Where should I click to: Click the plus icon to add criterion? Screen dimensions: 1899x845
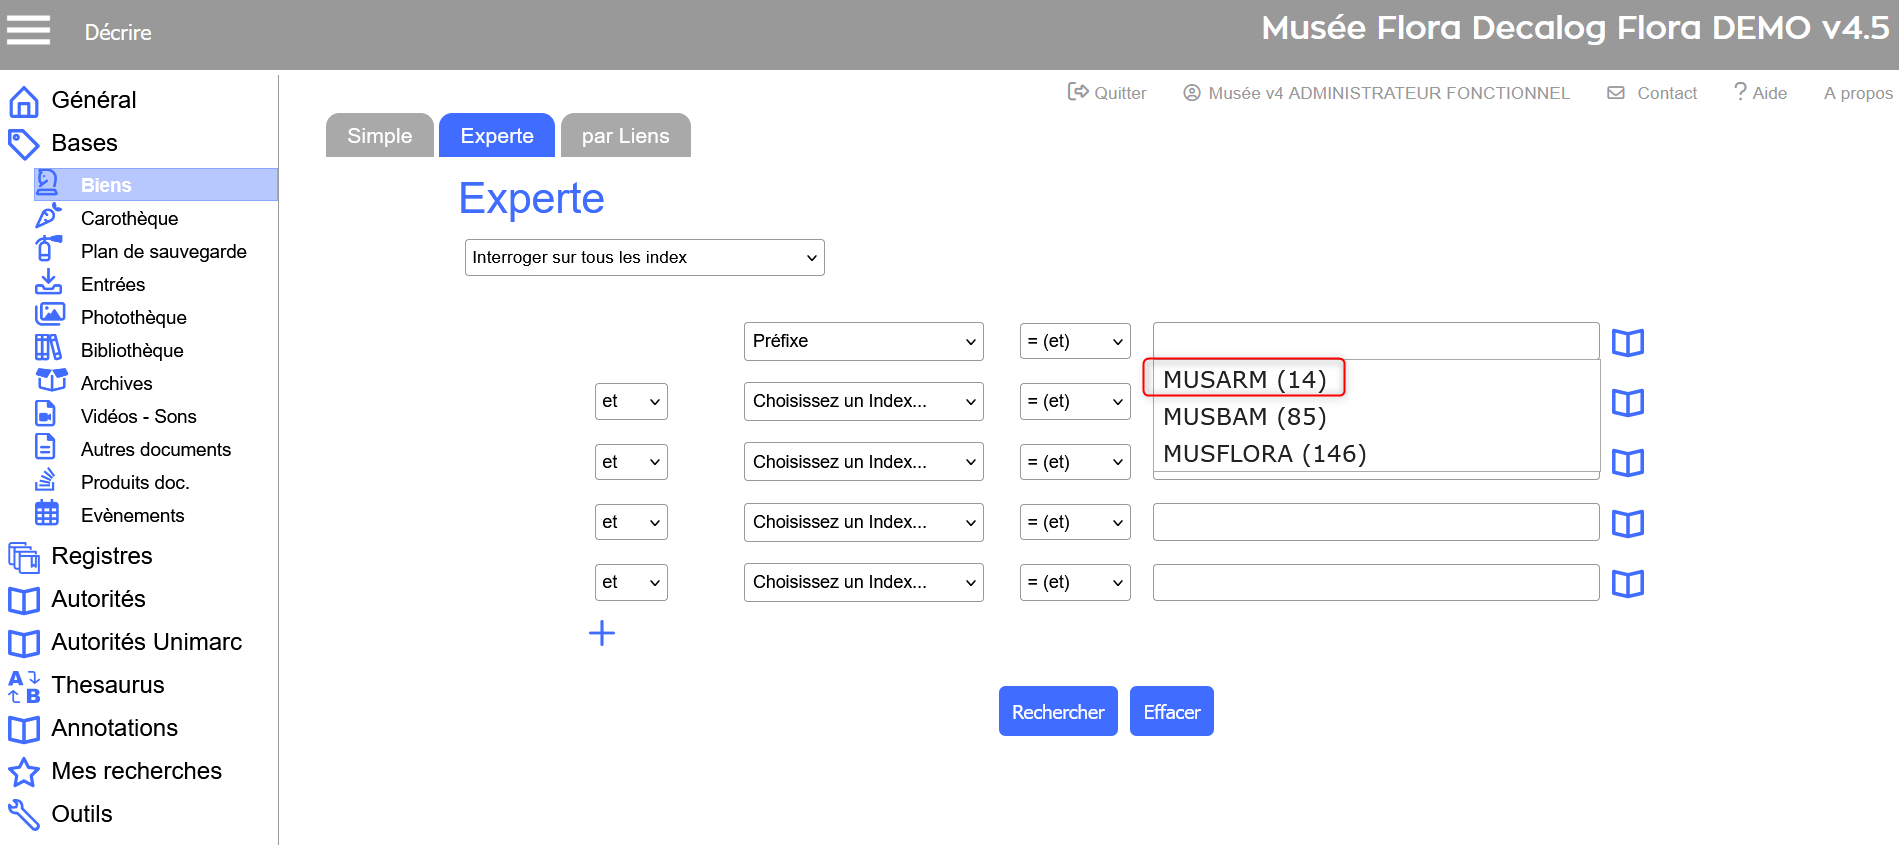(602, 633)
